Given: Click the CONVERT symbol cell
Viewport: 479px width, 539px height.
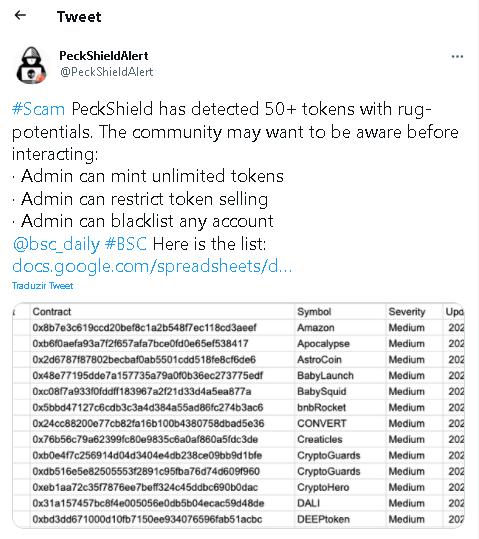Looking at the screenshot, I should [322, 424].
